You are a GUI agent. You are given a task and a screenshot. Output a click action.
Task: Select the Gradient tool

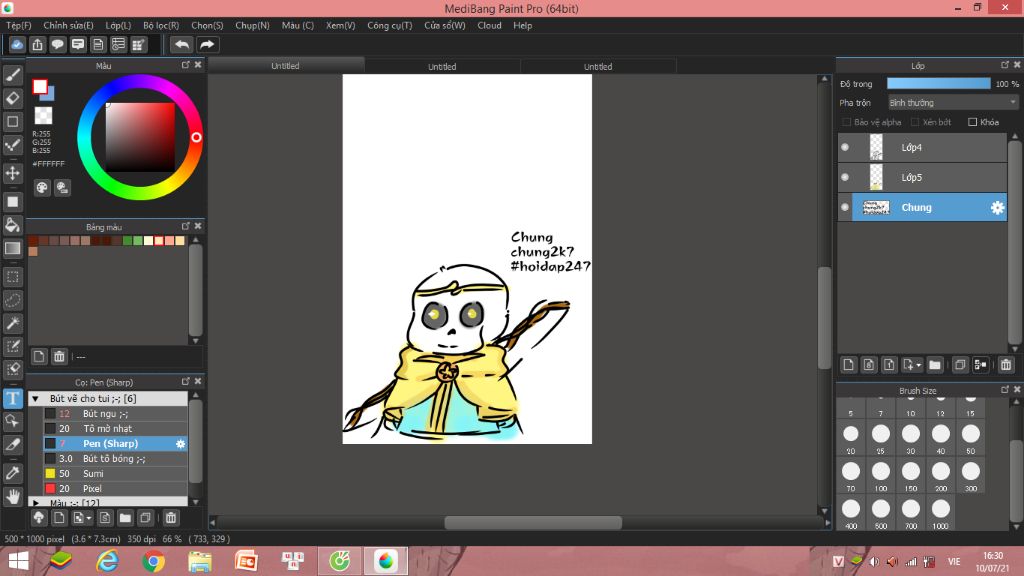(x=12, y=248)
